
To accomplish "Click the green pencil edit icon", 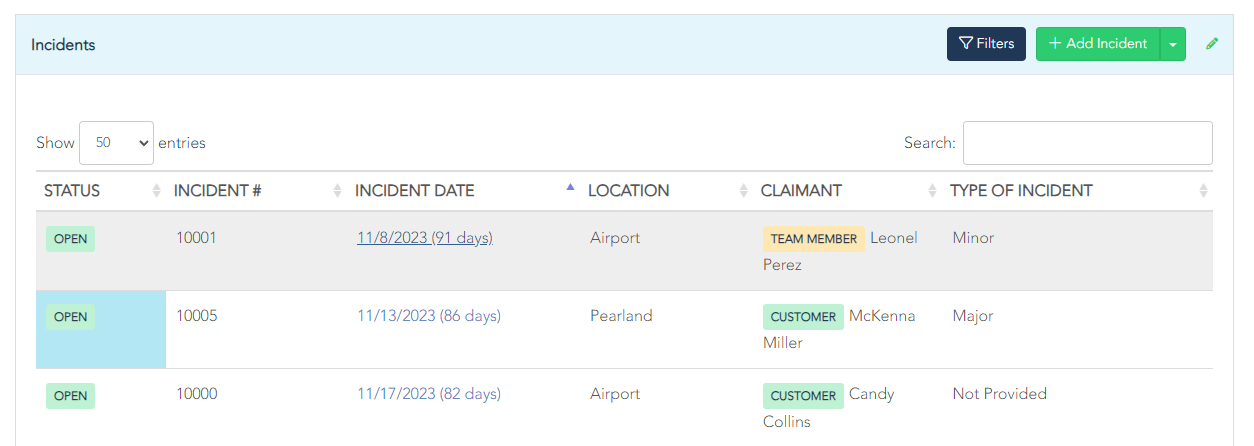I will [x=1212, y=44].
